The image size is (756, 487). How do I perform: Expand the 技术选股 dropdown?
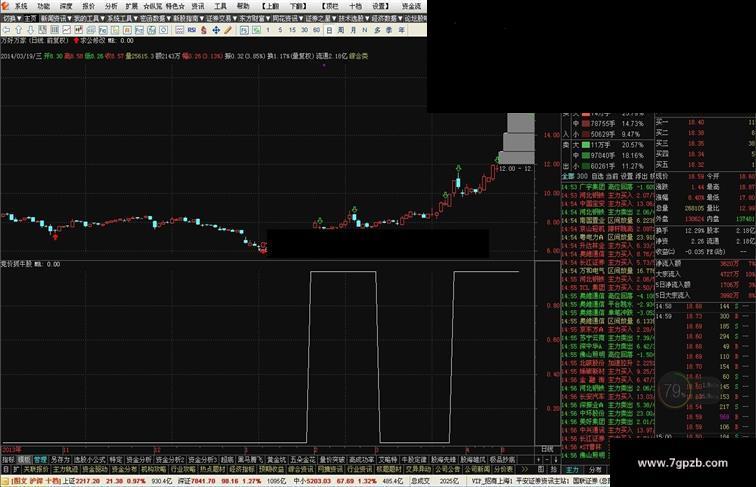353,18
